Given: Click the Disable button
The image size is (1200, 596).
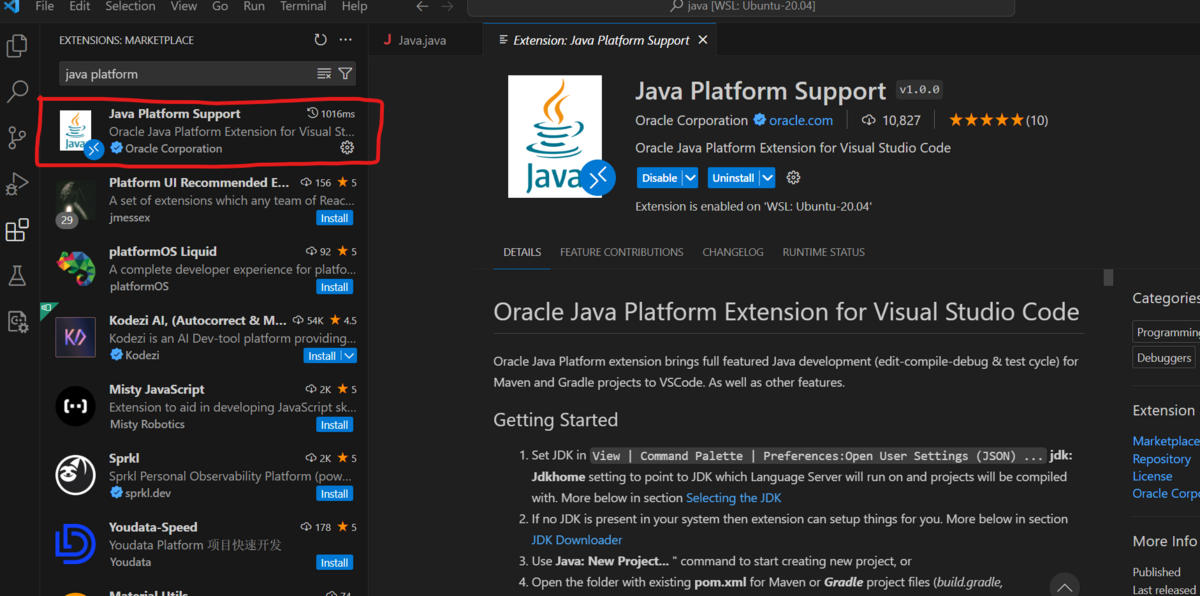Looking at the screenshot, I should [x=659, y=178].
